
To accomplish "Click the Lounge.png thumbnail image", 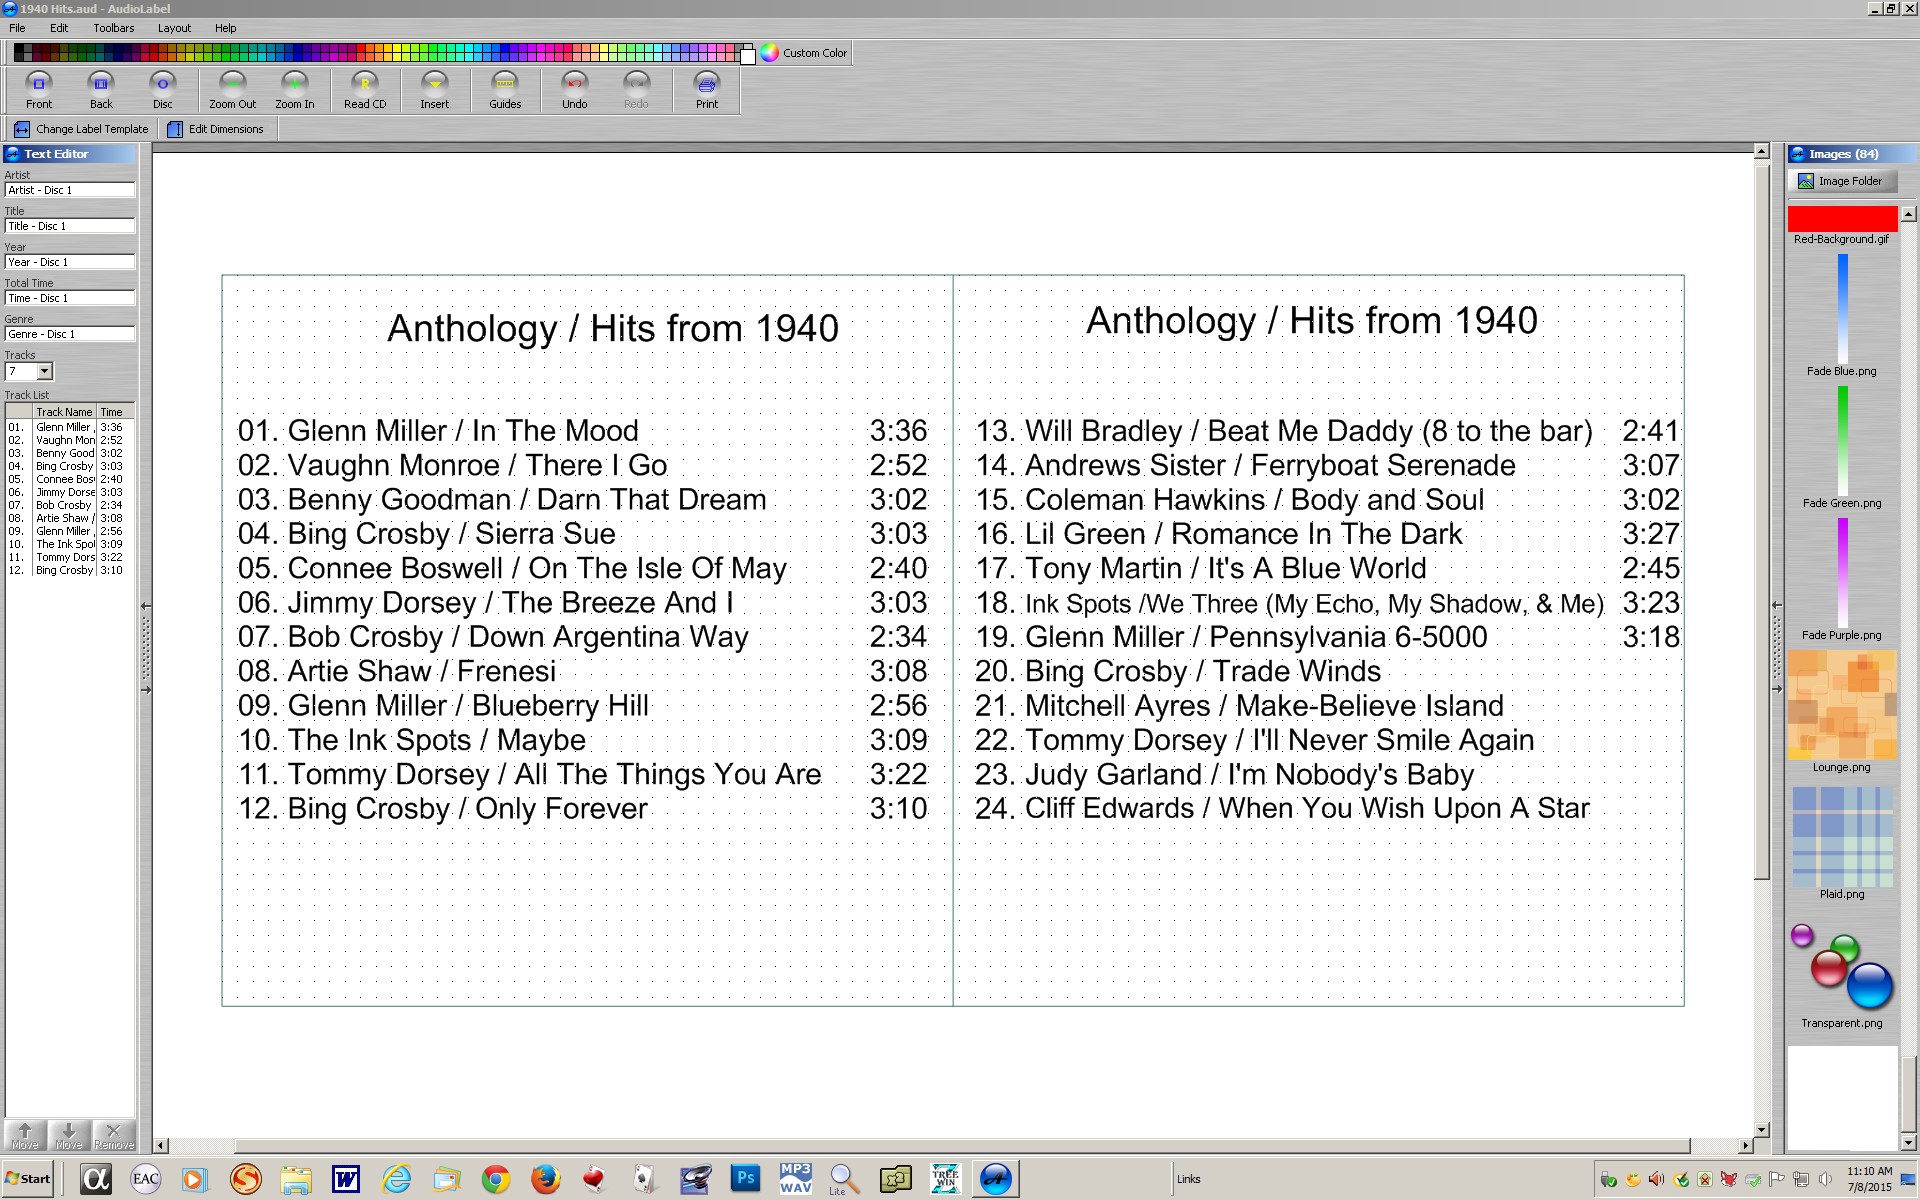I will click(x=1843, y=705).
